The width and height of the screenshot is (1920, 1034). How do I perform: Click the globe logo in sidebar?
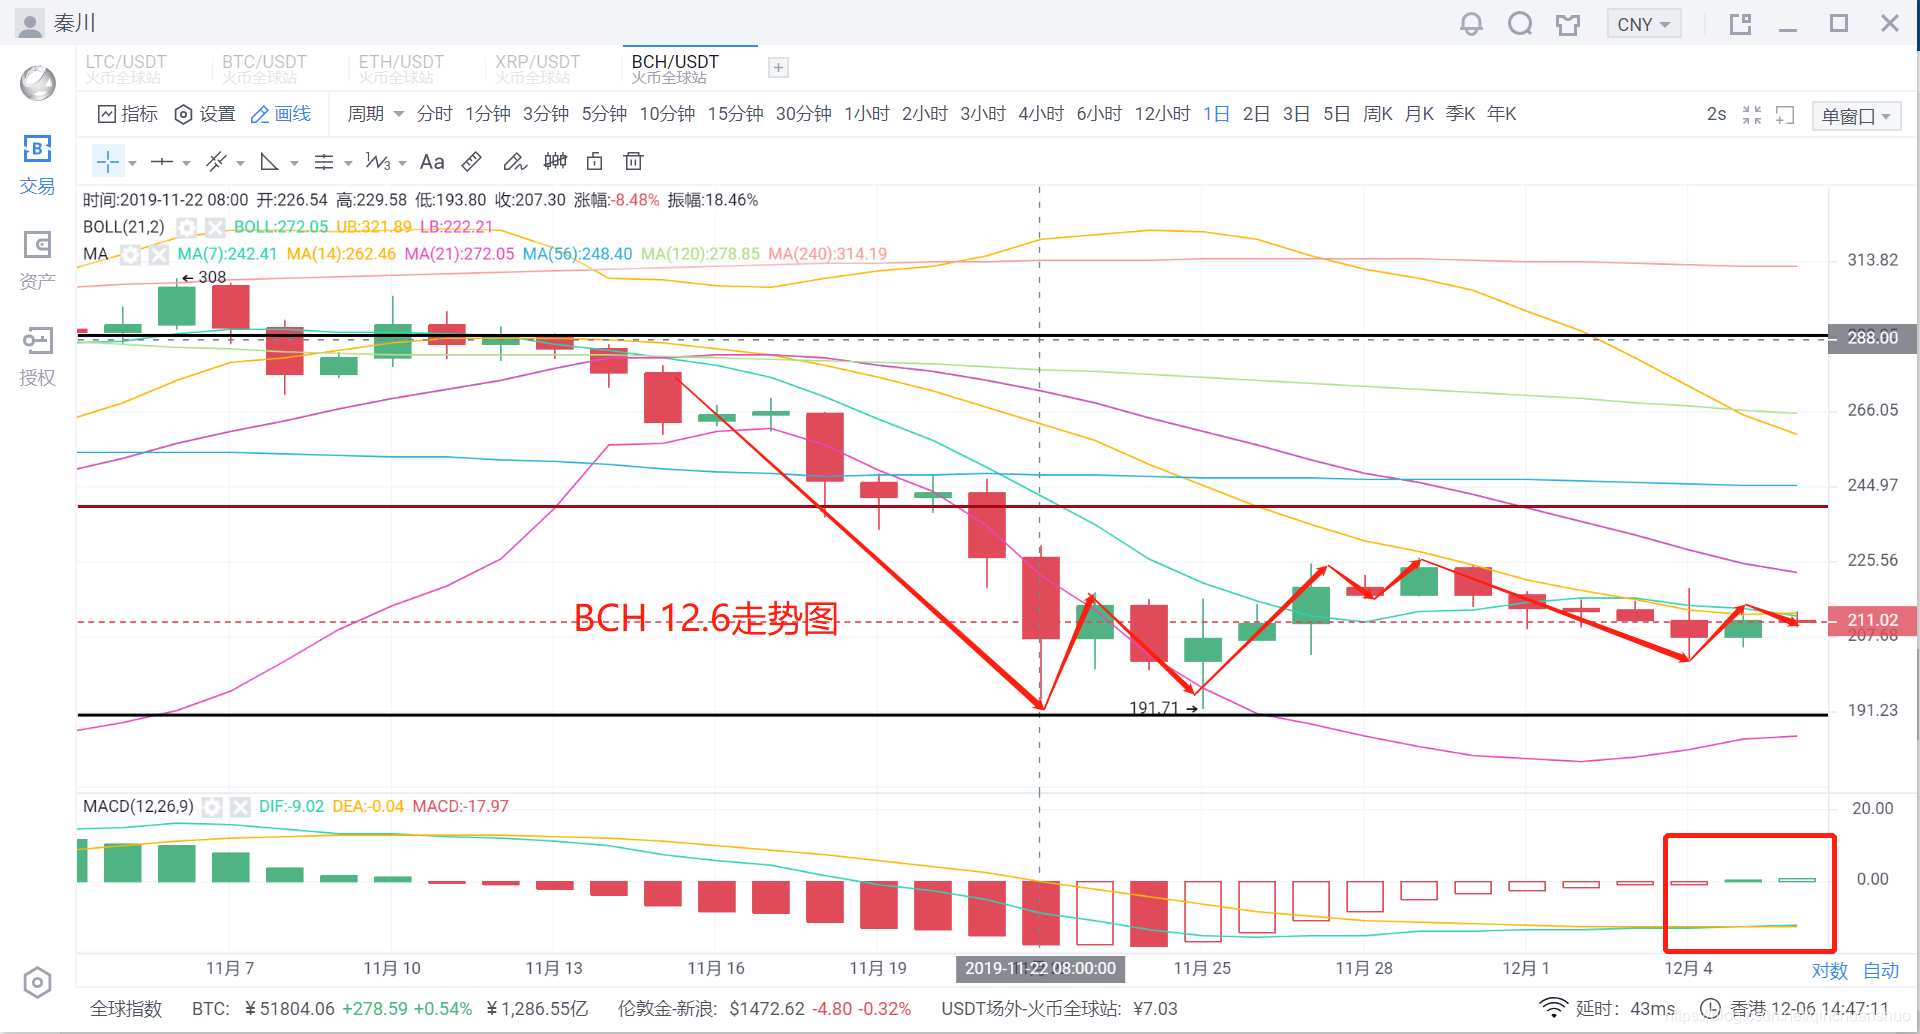pos(38,82)
